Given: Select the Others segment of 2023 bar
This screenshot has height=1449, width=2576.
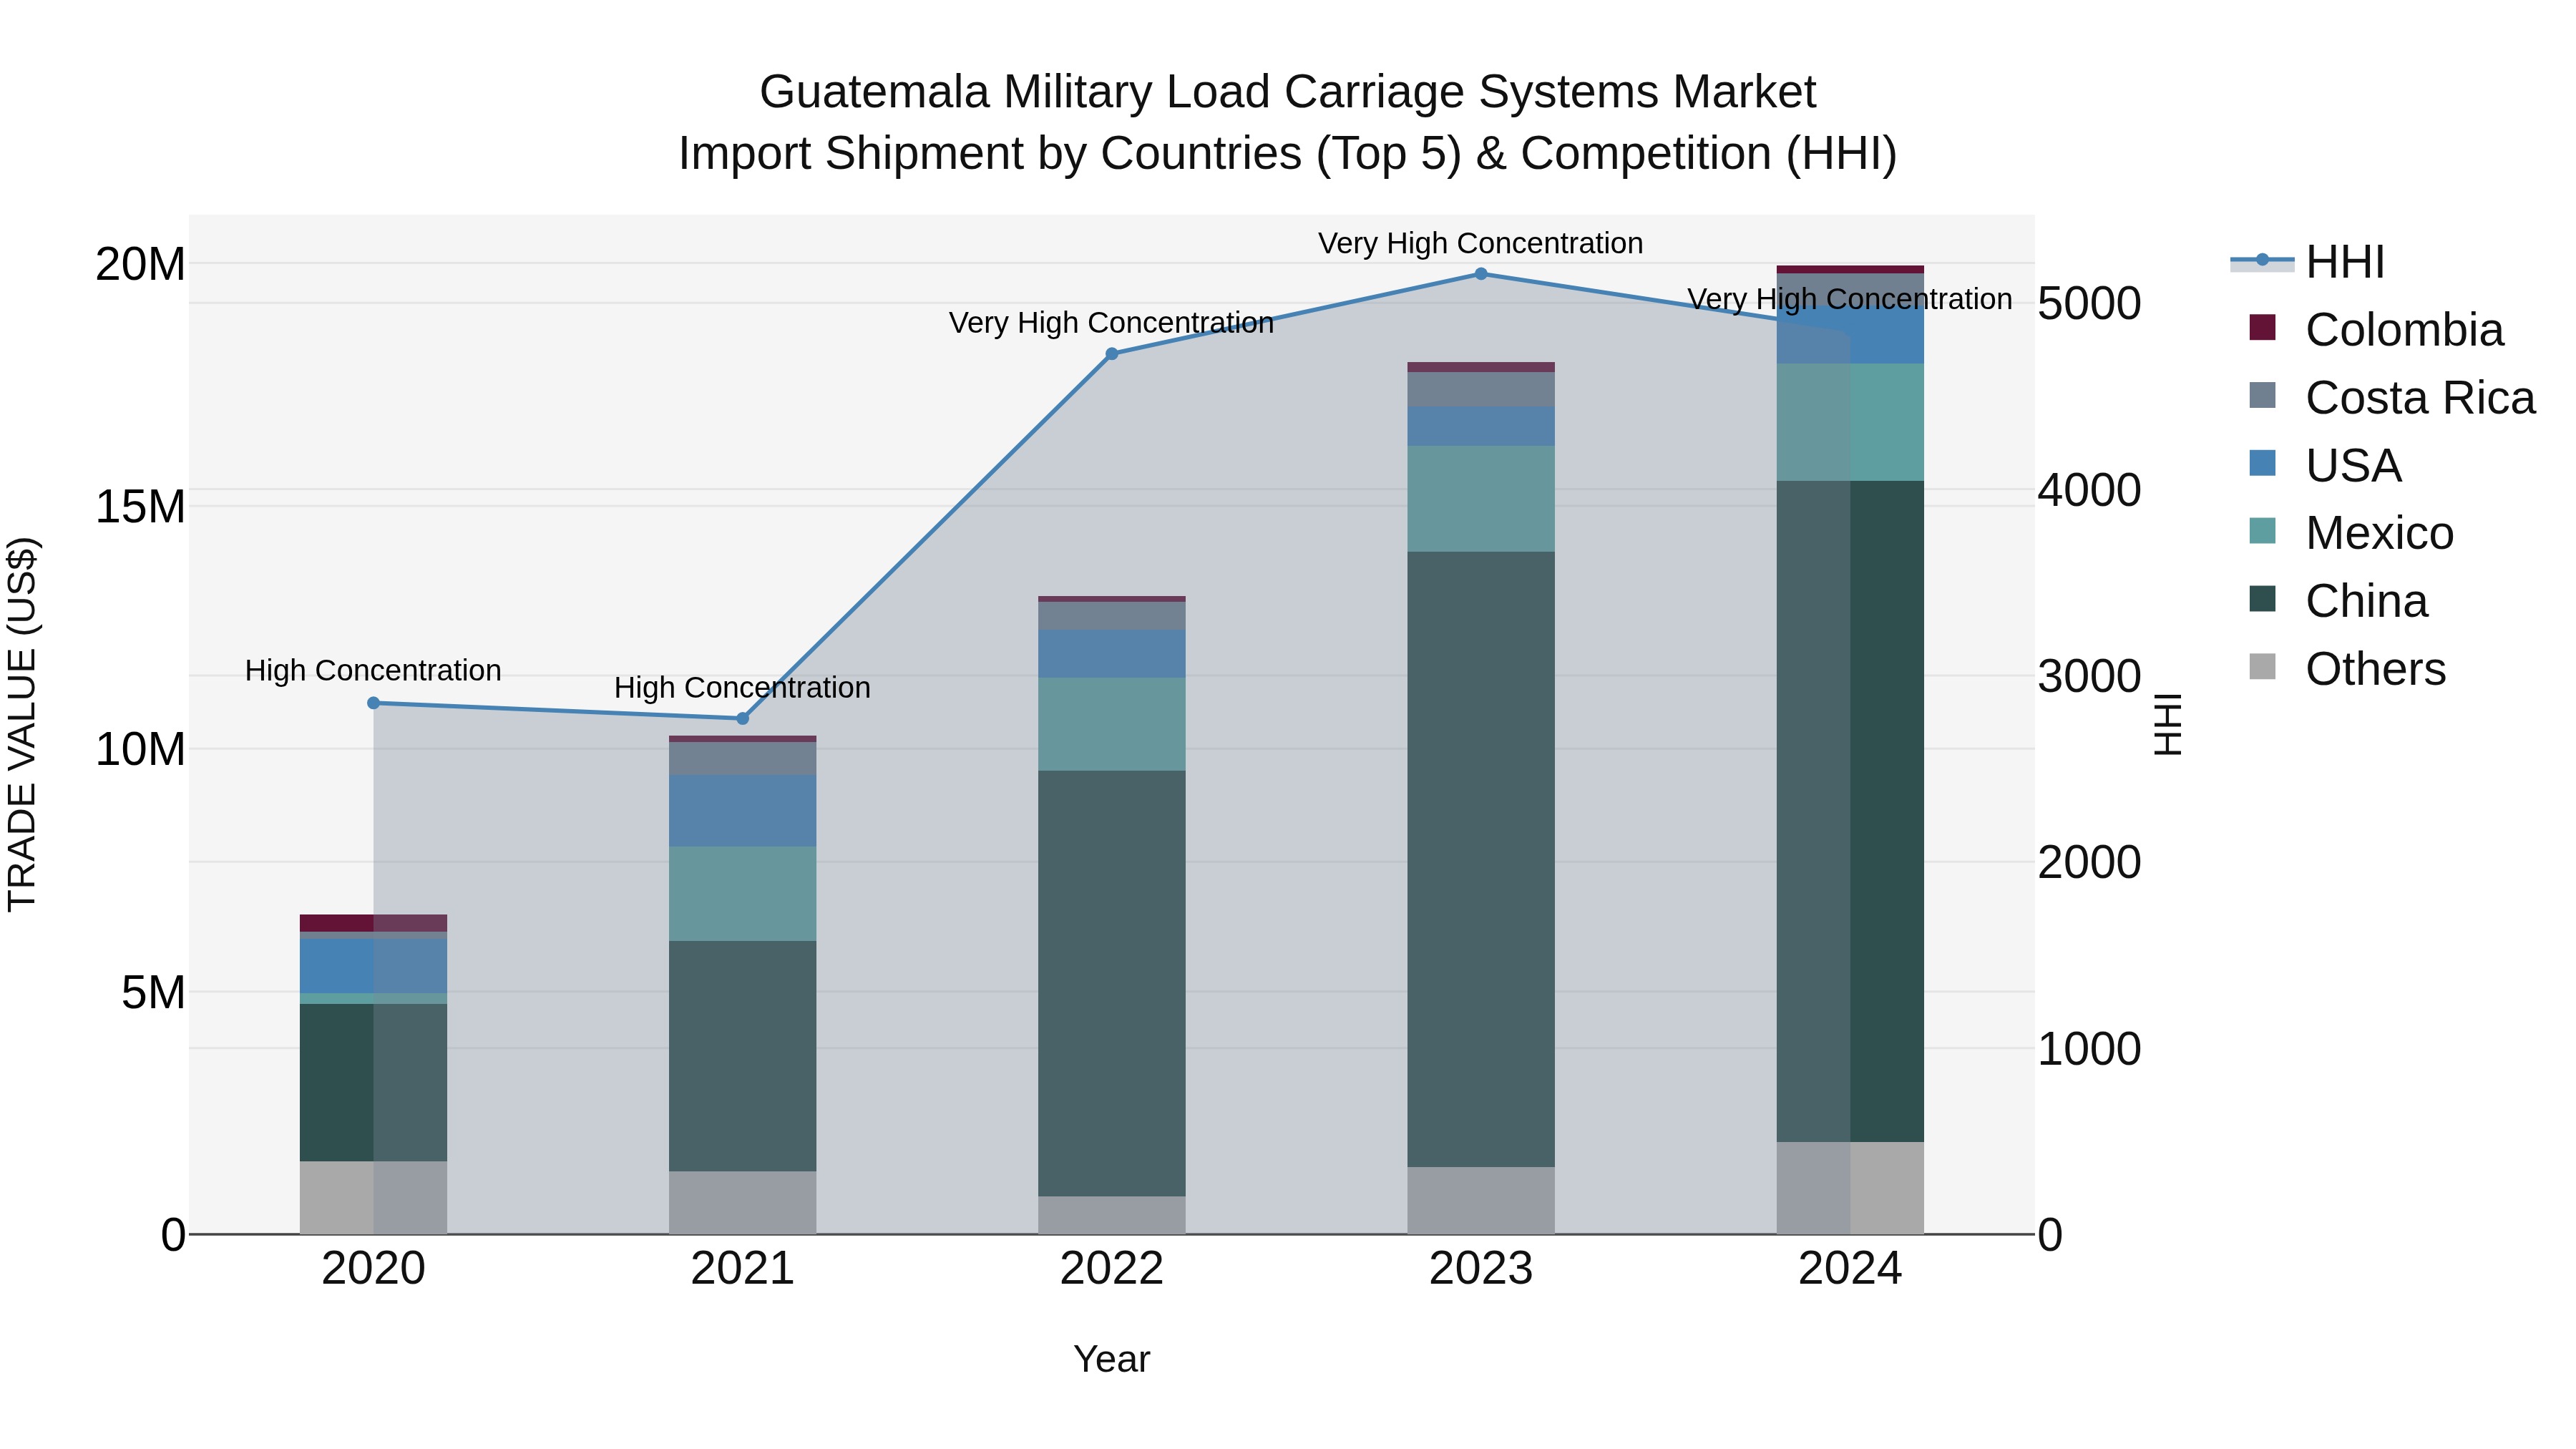Looking at the screenshot, I should point(1481,1200).
